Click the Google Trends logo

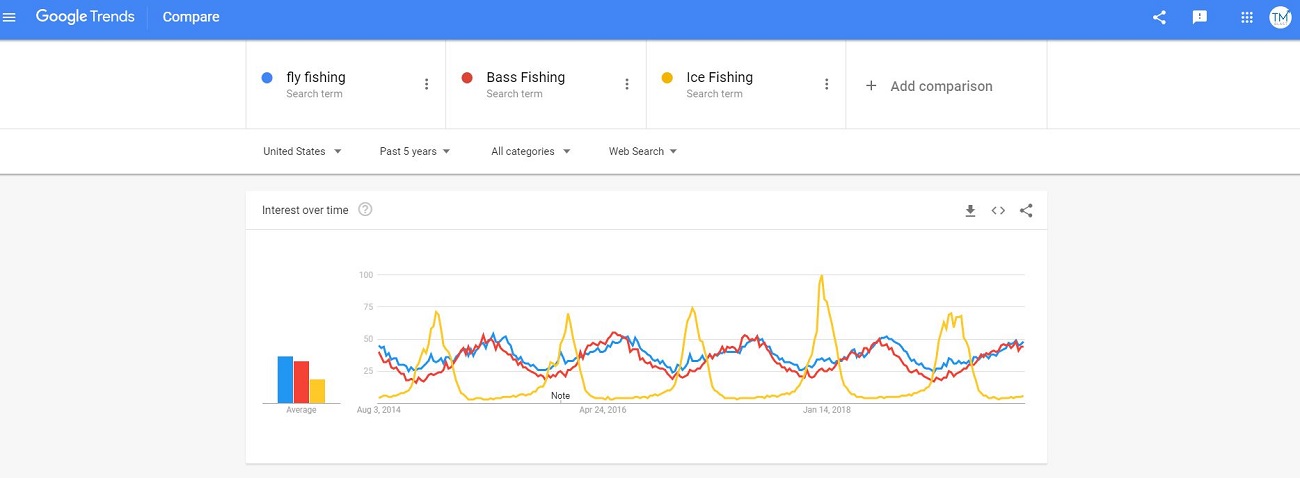[84, 17]
